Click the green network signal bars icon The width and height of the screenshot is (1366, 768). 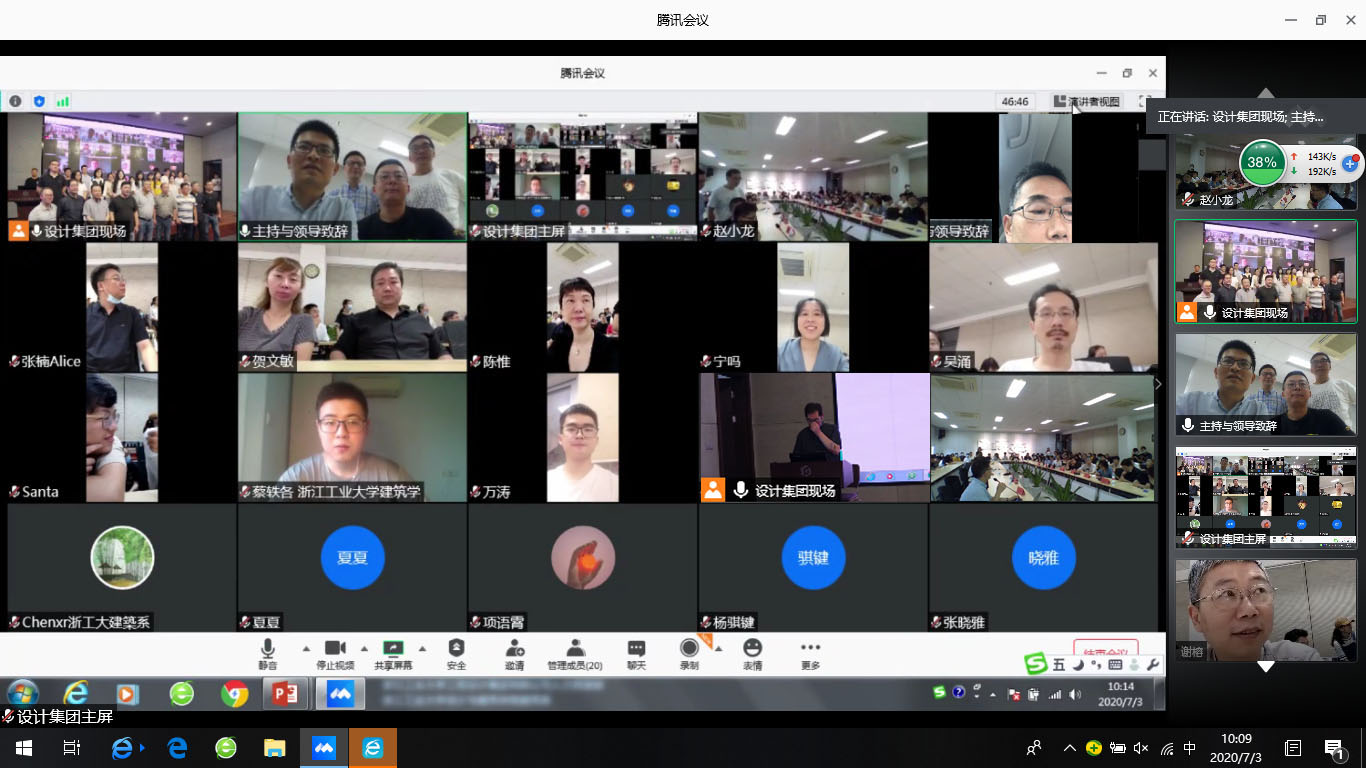click(63, 101)
